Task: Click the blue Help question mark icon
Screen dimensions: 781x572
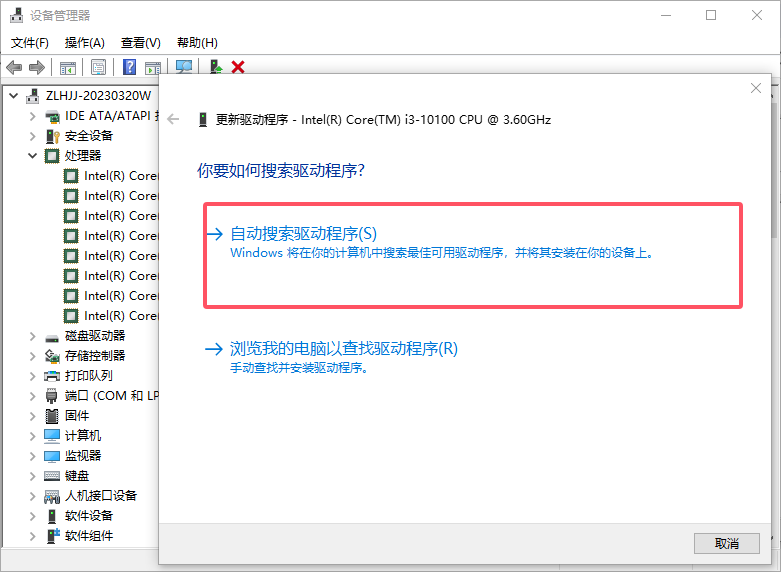Action: (130, 67)
